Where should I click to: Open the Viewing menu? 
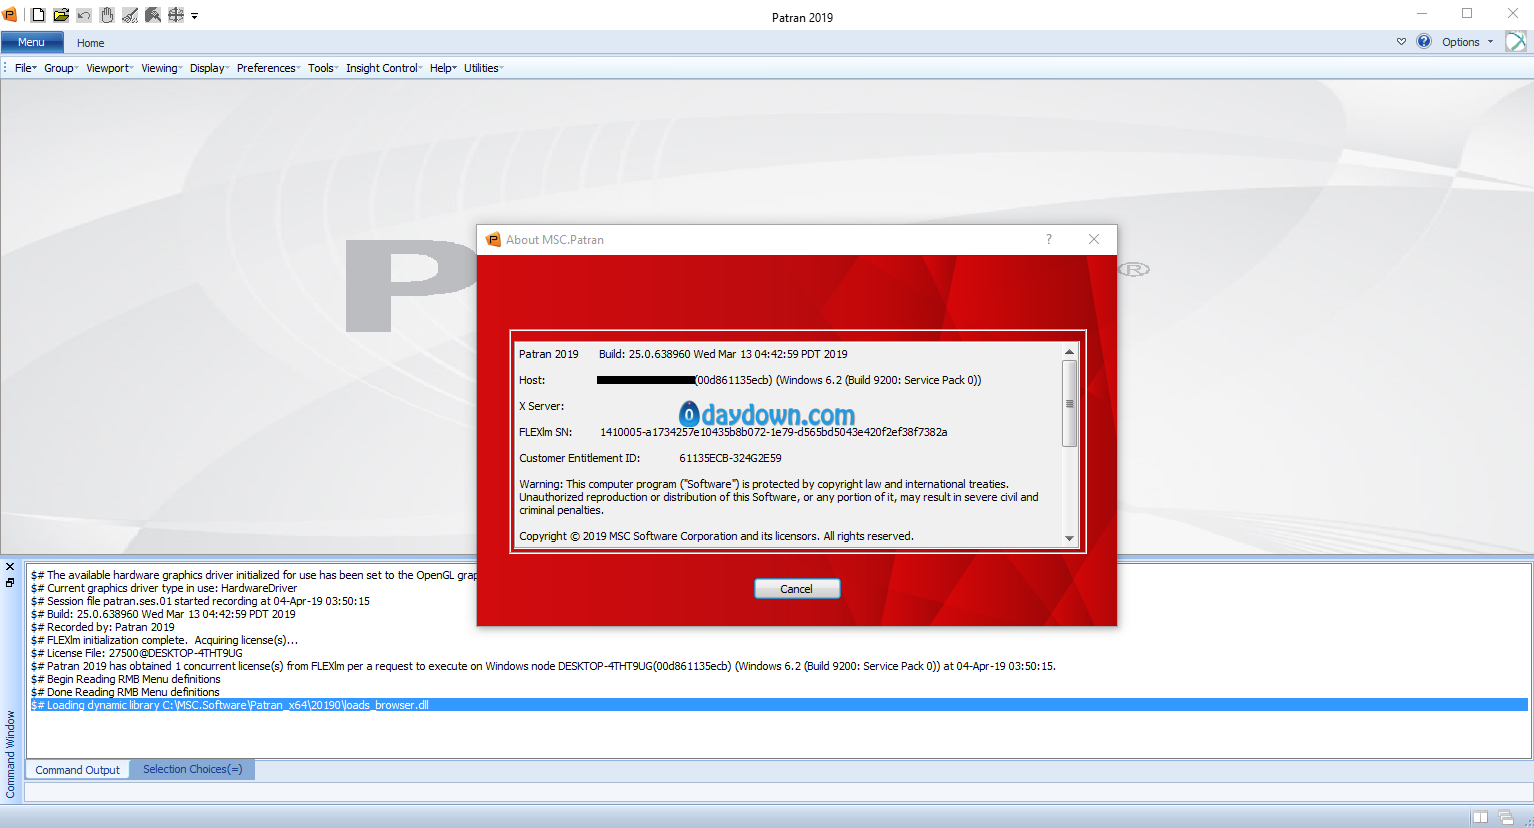[161, 68]
